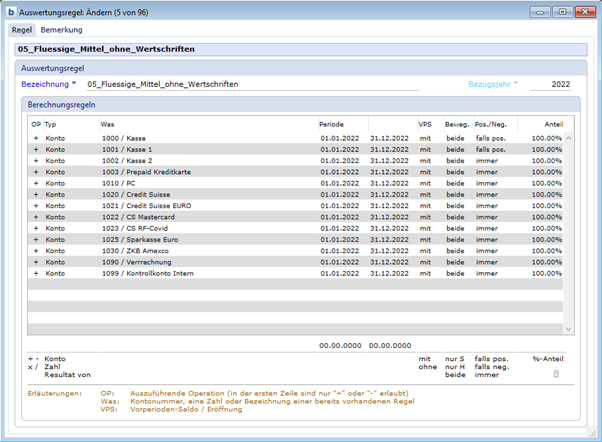Click the Periode column header

click(332, 123)
